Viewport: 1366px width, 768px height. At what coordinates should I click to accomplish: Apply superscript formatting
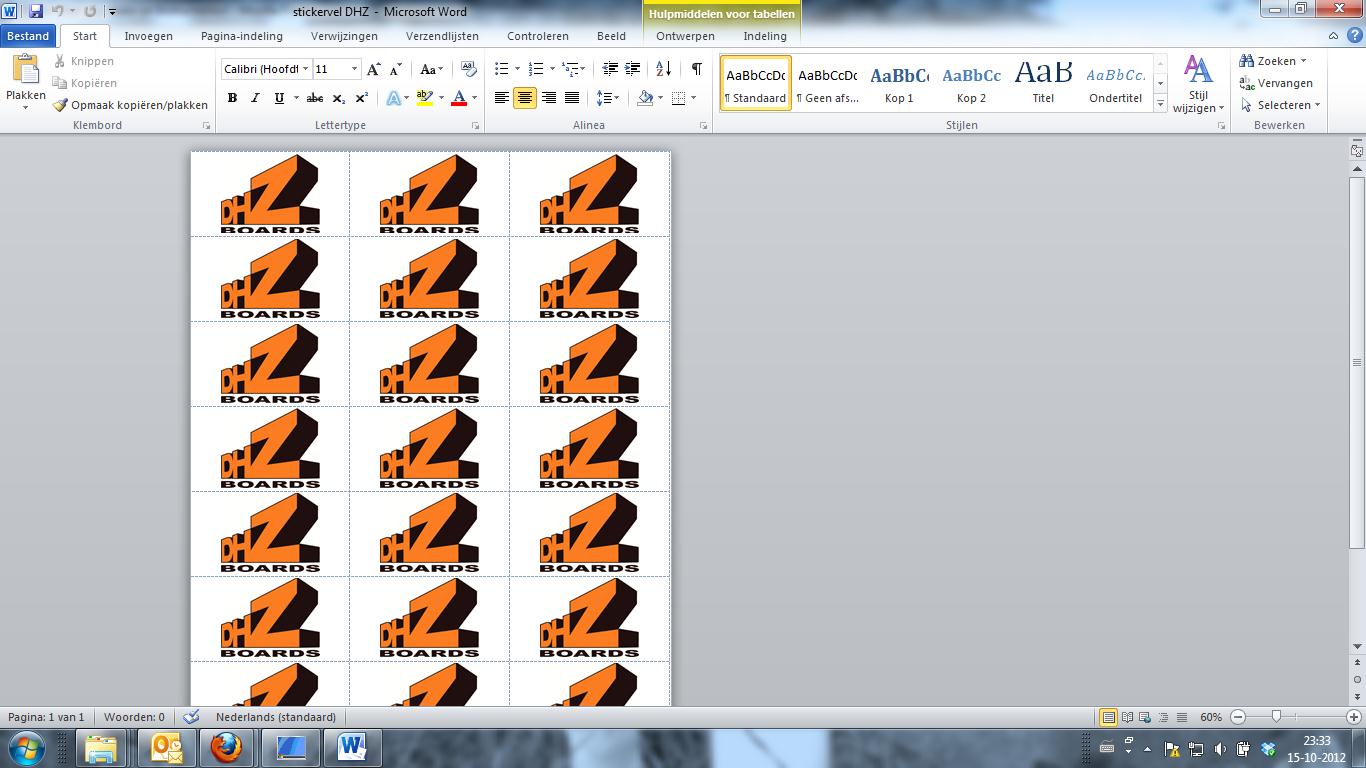tap(362, 98)
